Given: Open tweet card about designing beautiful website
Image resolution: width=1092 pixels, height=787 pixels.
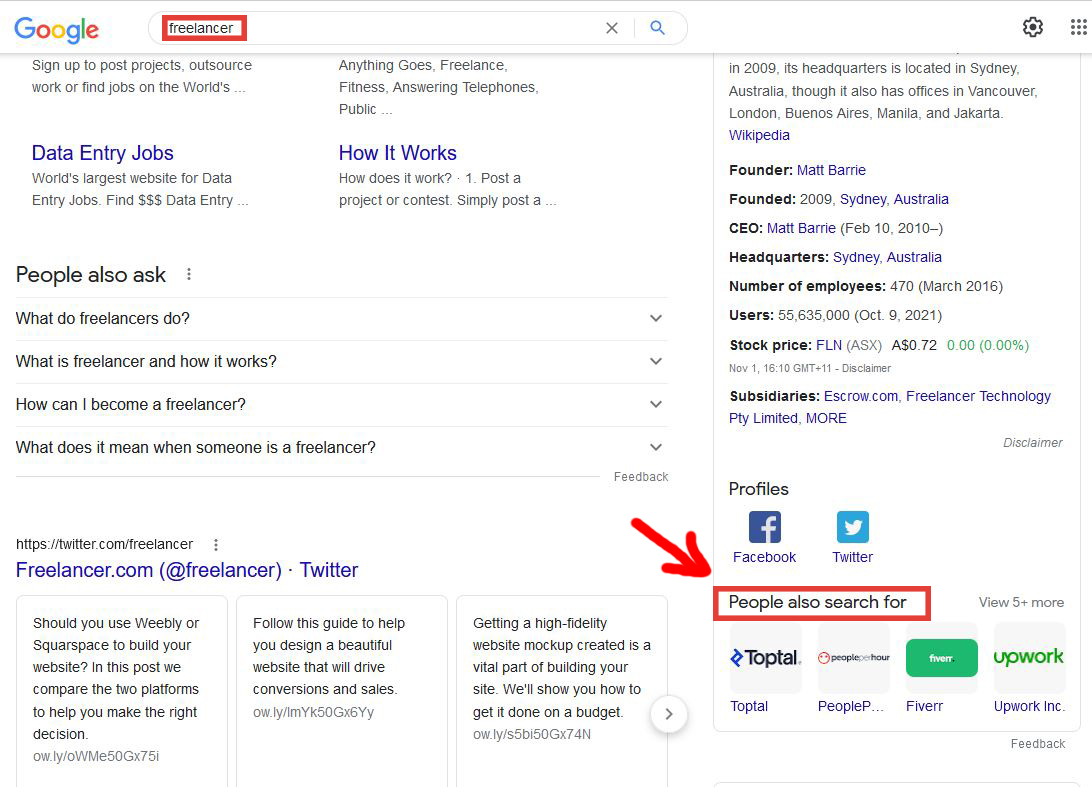Looking at the screenshot, I should tap(342, 691).
